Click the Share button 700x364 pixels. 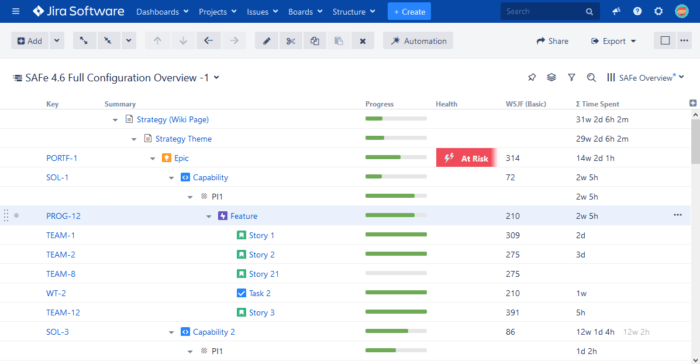(552, 41)
